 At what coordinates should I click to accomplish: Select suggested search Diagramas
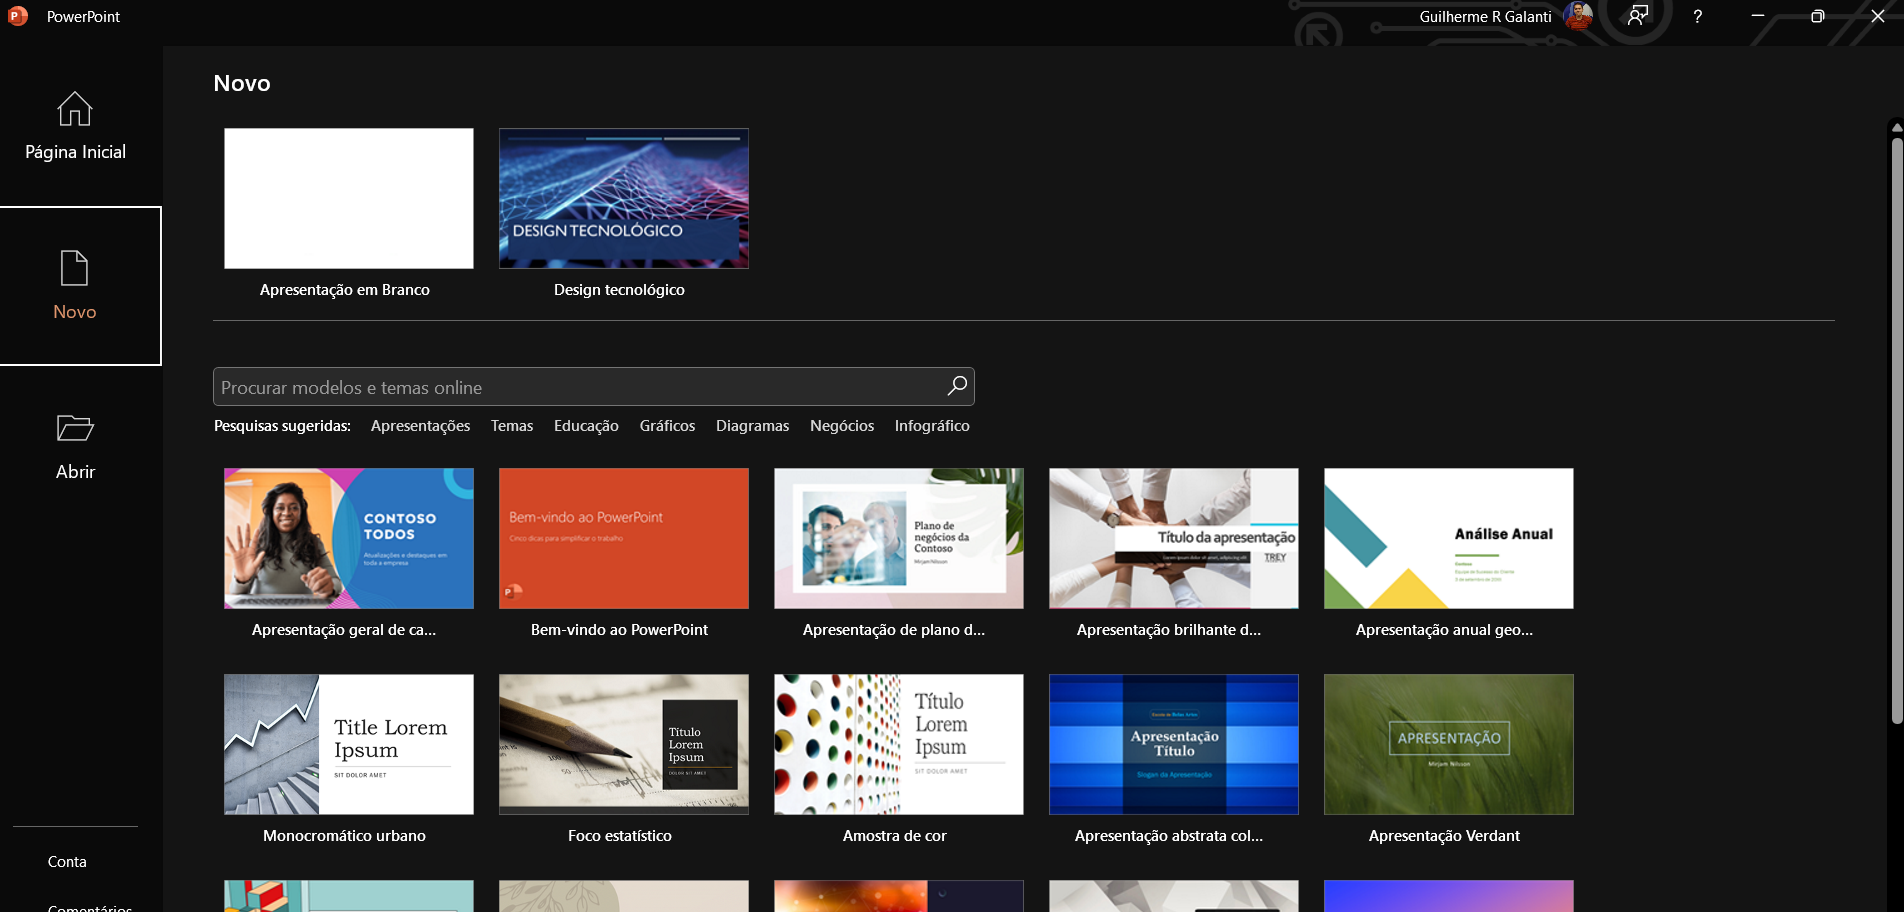click(752, 425)
